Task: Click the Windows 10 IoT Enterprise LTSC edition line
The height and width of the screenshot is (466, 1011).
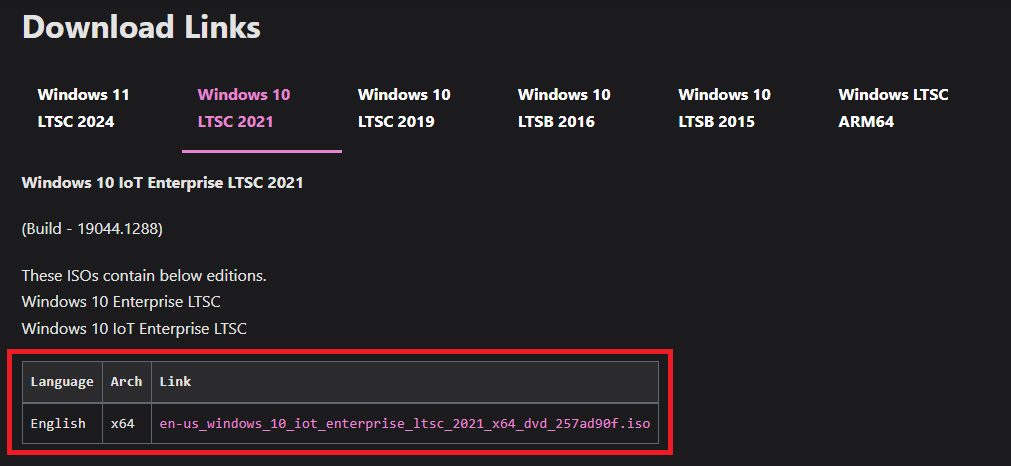Action: click(134, 329)
